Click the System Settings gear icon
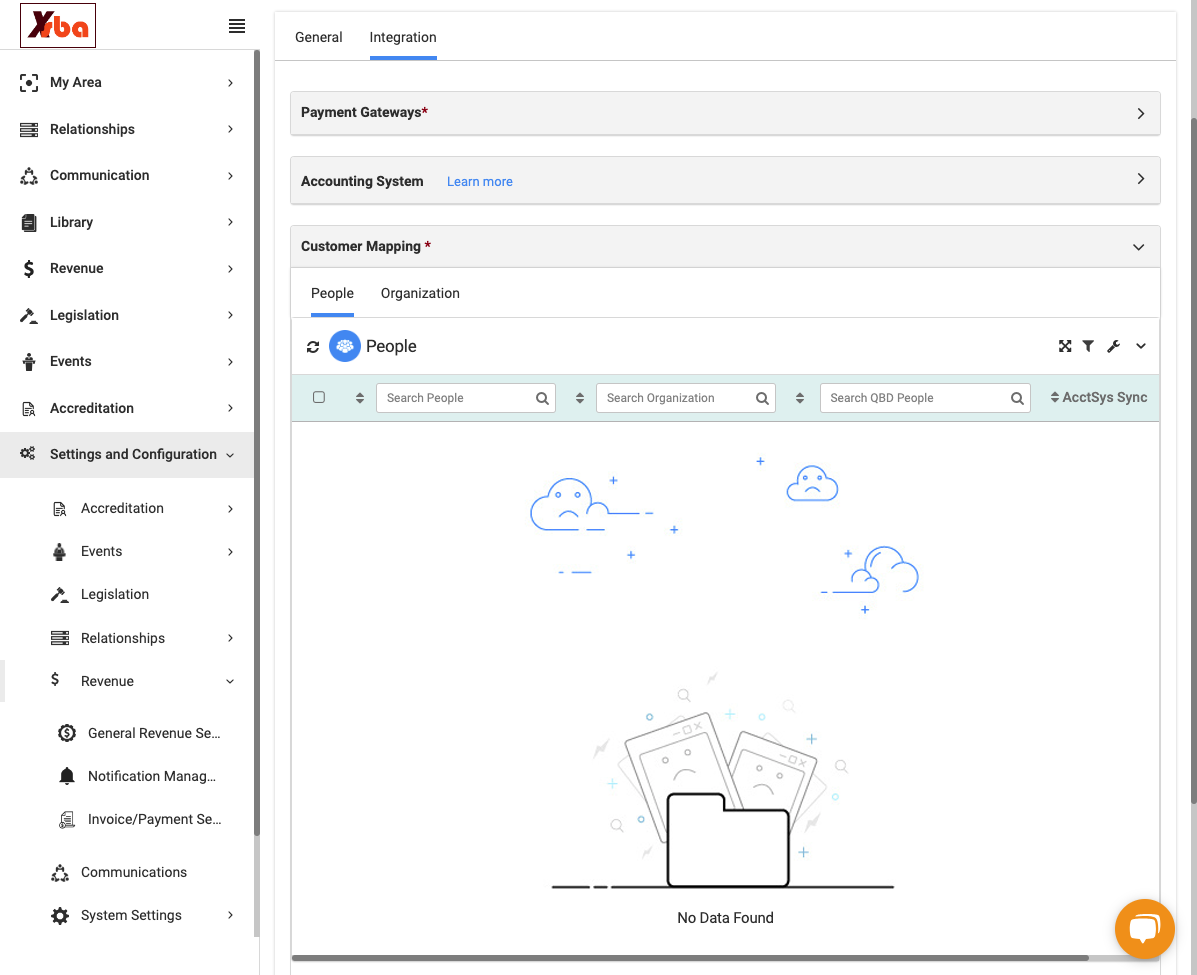Screen dimensions: 1197x975 tap(60, 915)
